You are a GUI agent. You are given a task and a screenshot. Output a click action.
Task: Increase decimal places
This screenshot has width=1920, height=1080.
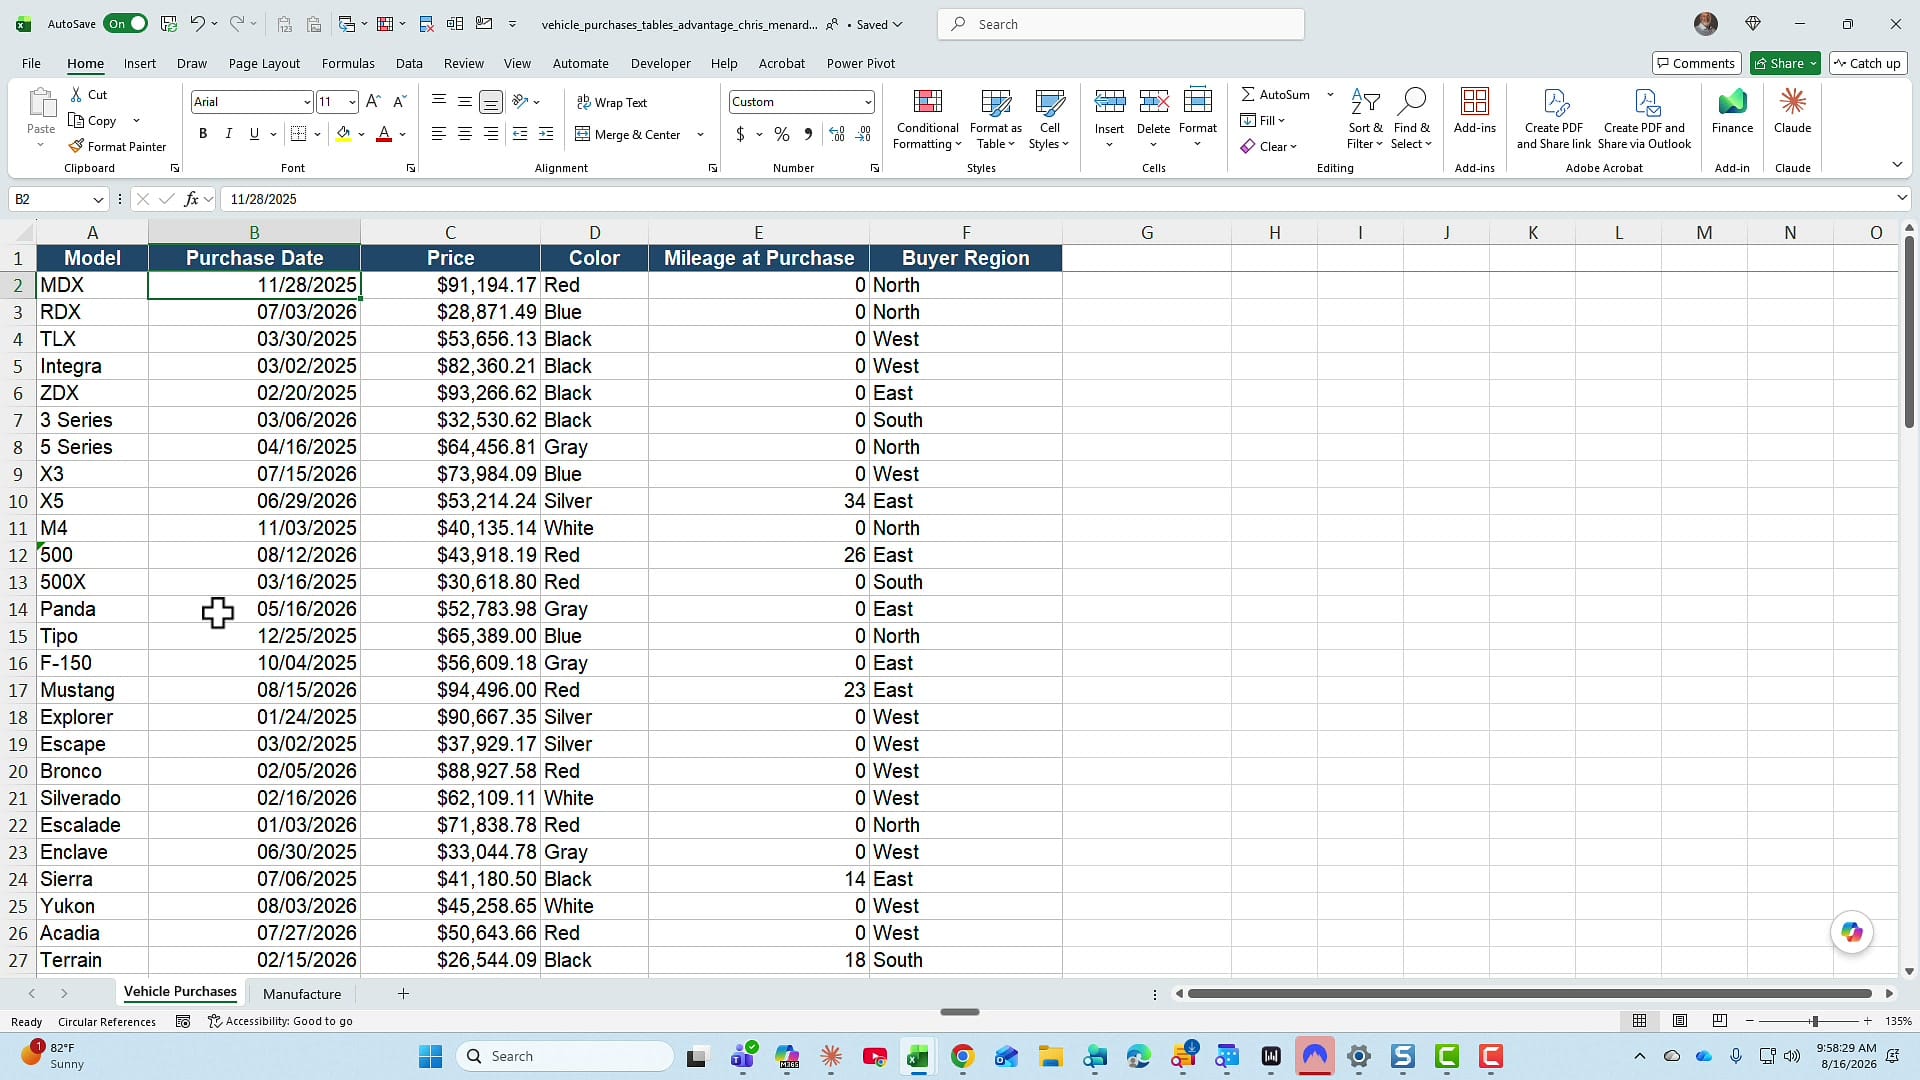[837, 134]
